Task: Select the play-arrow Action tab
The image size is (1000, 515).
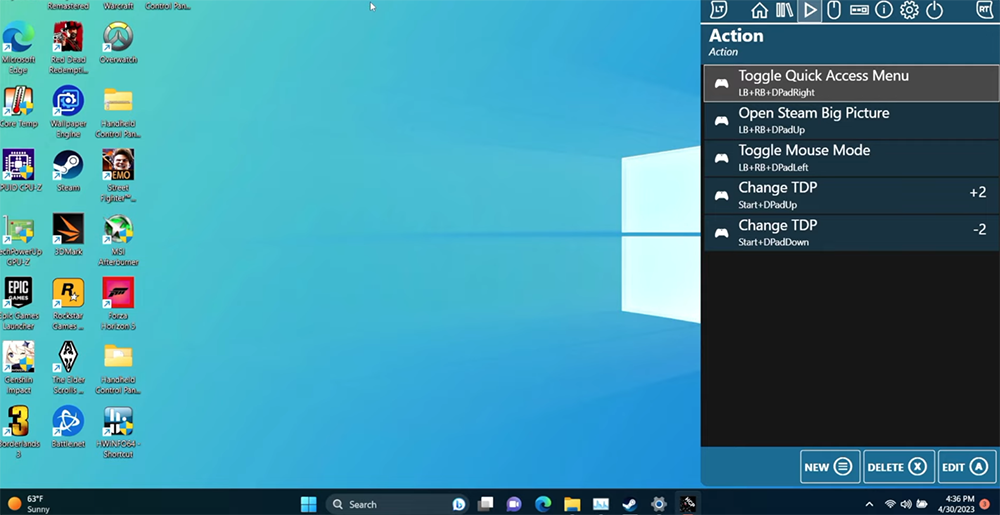Action: pos(809,10)
